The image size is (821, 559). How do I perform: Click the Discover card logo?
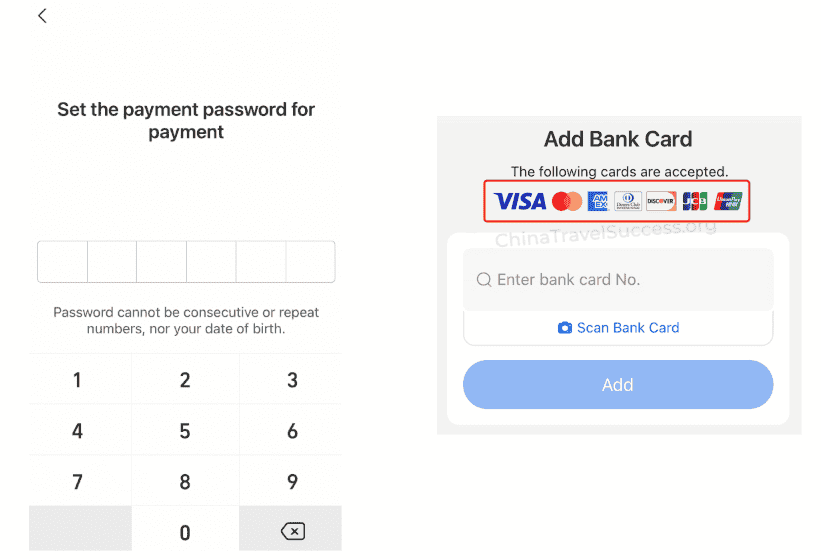coord(661,202)
